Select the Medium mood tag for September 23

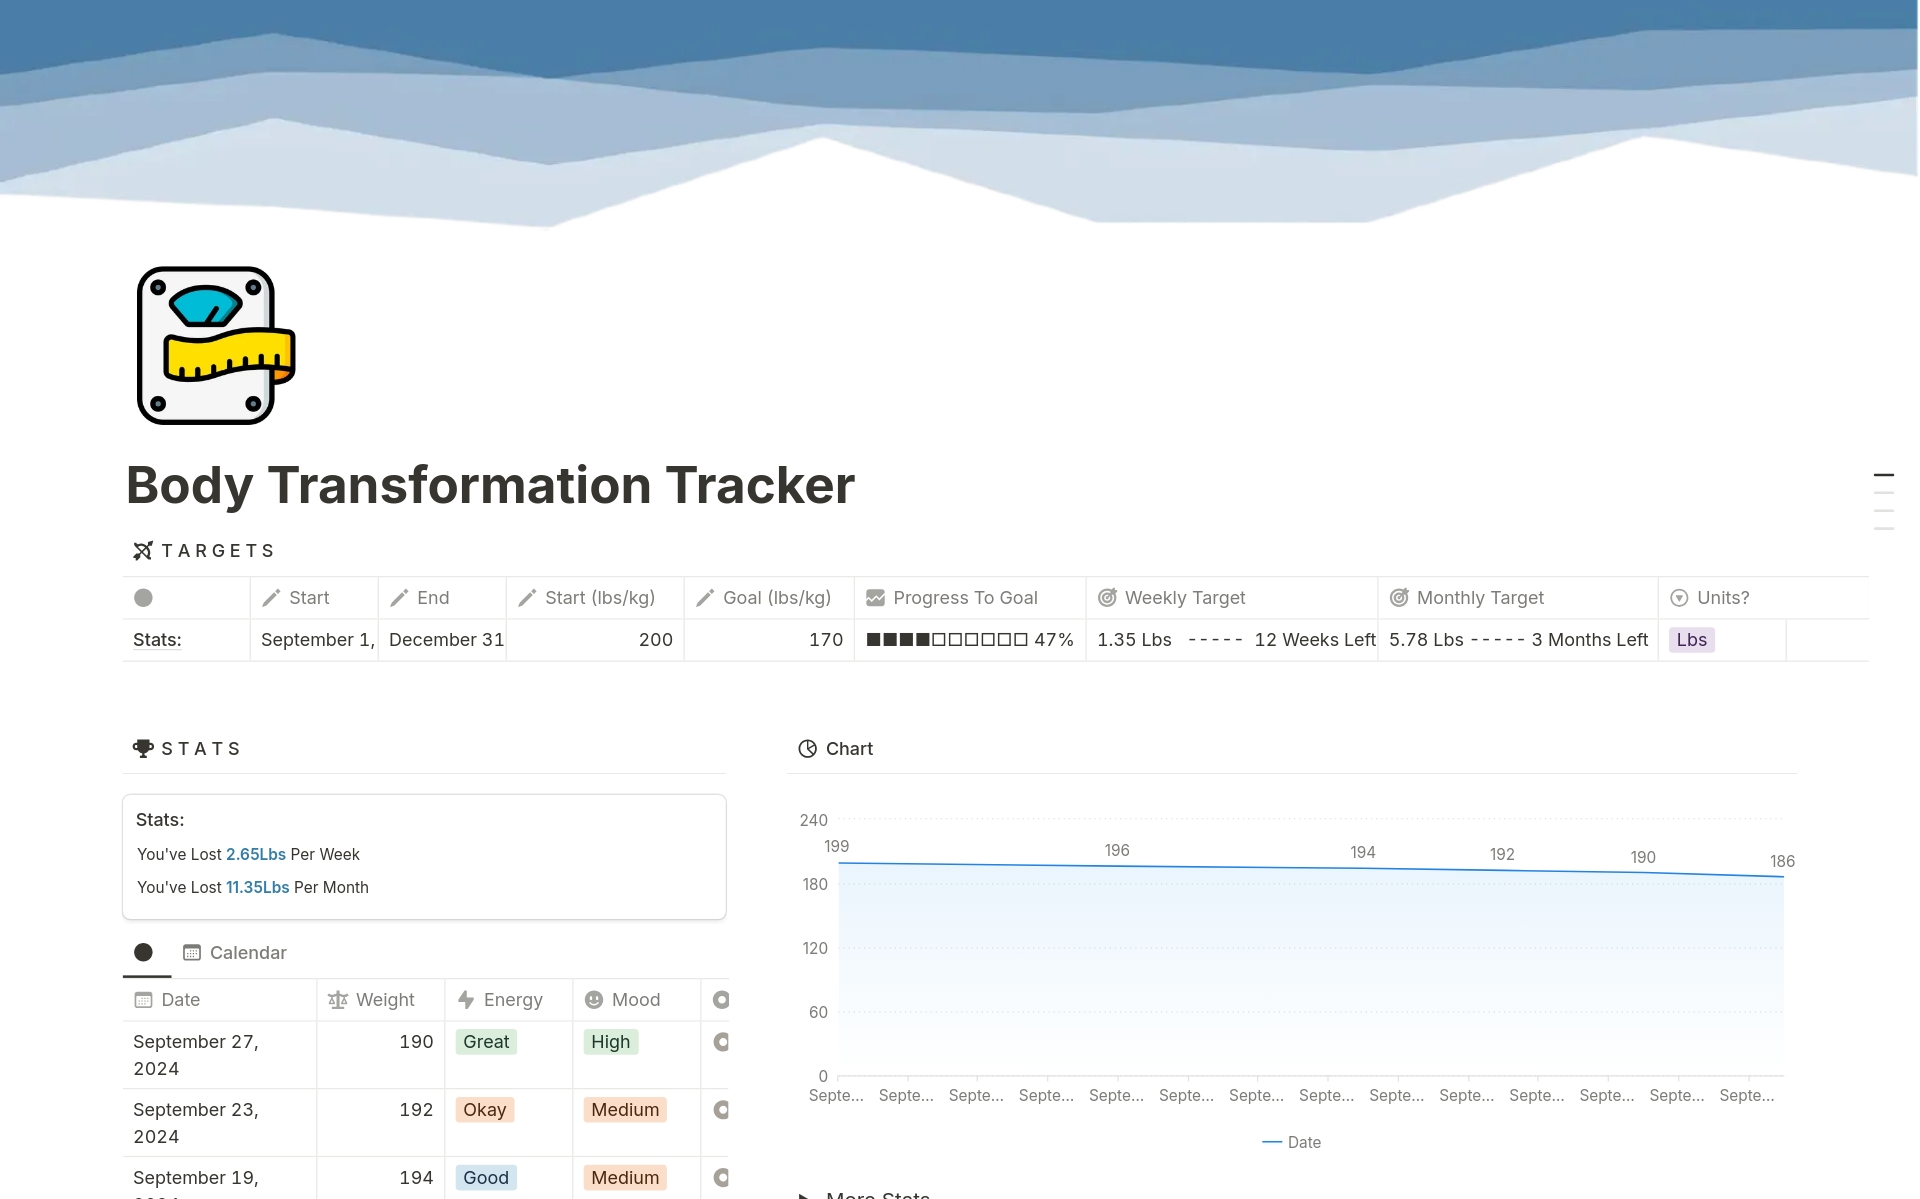tap(624, 1109)
